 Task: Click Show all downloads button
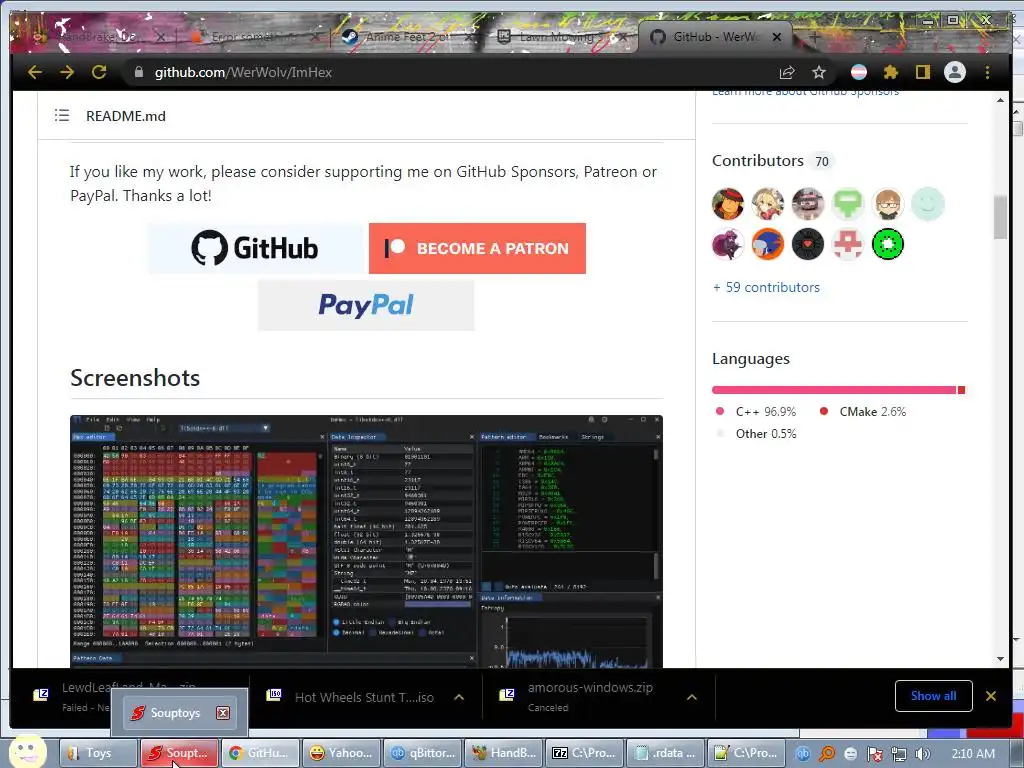(933, 696)
